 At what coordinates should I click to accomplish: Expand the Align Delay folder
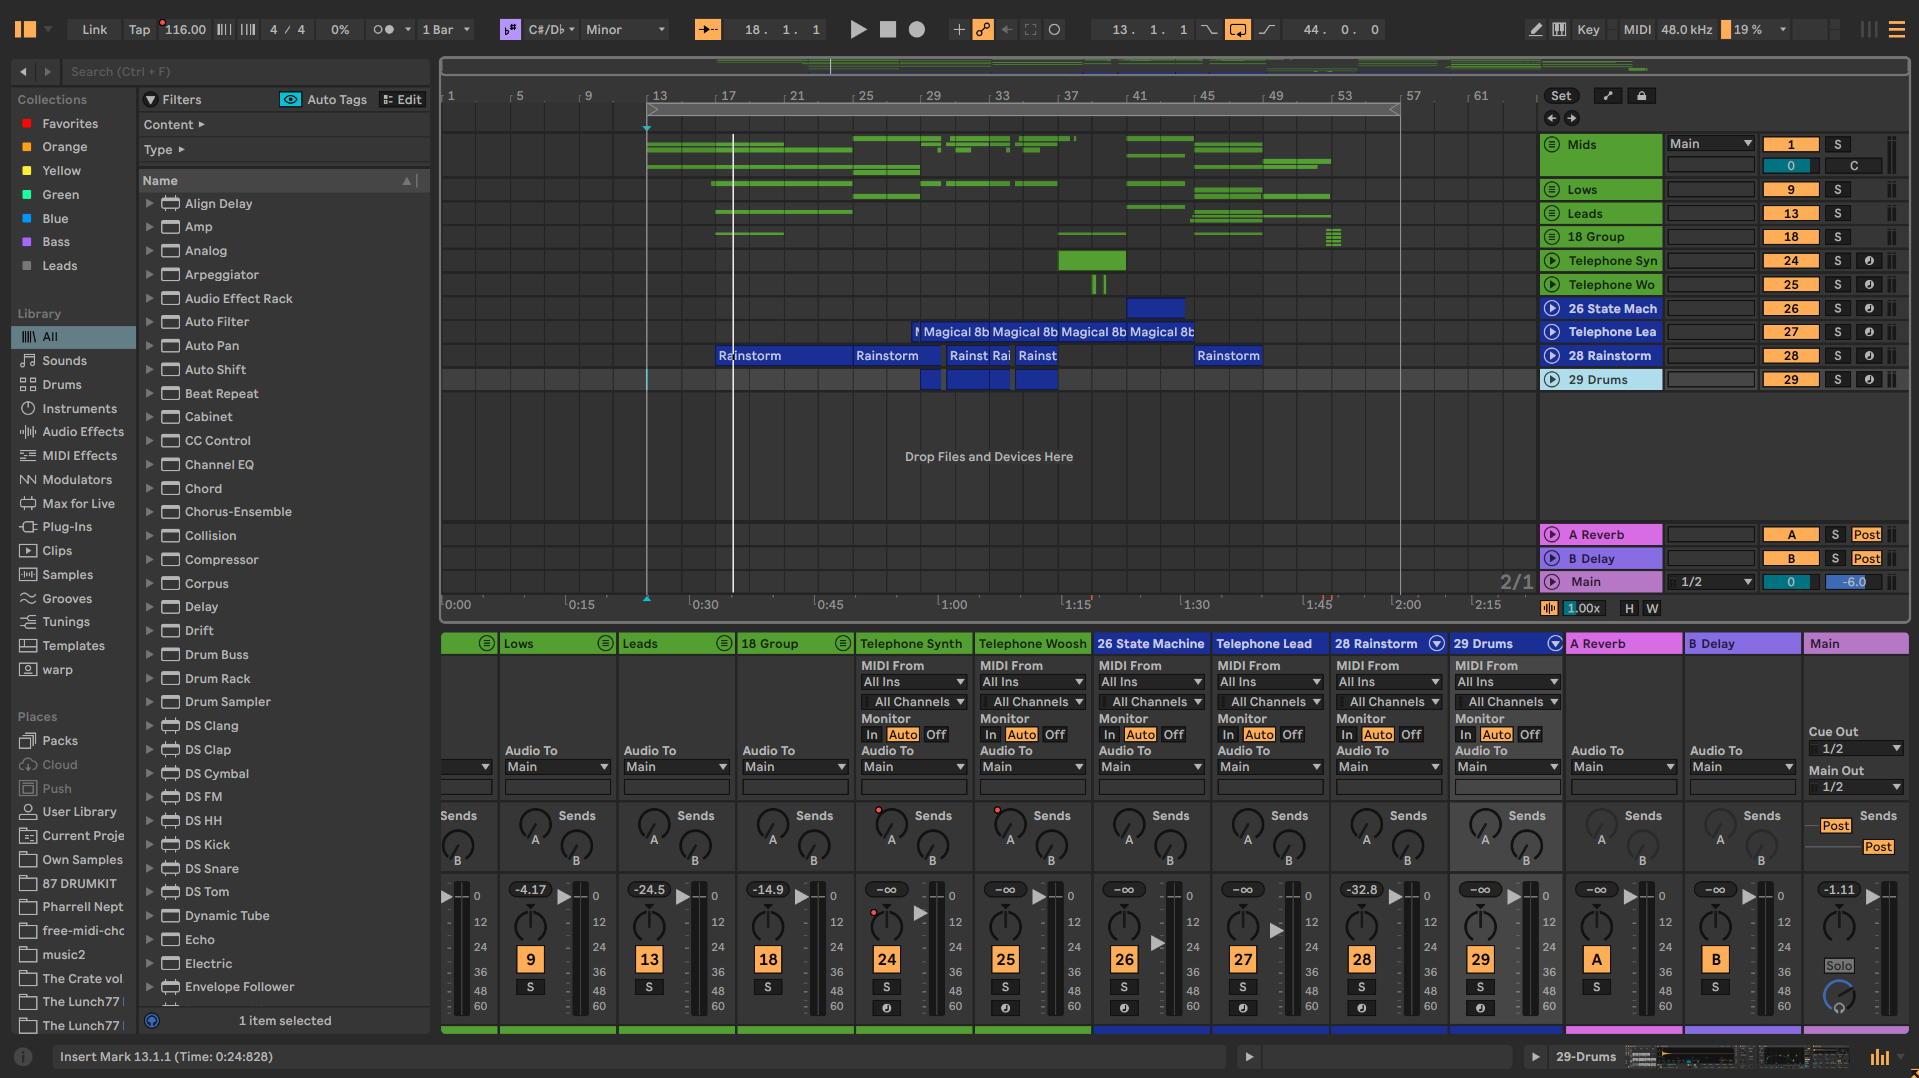point(150,204)
